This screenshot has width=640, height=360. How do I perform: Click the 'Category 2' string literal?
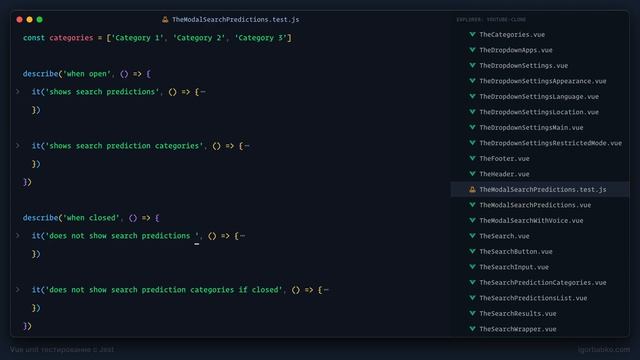[199, 38]
